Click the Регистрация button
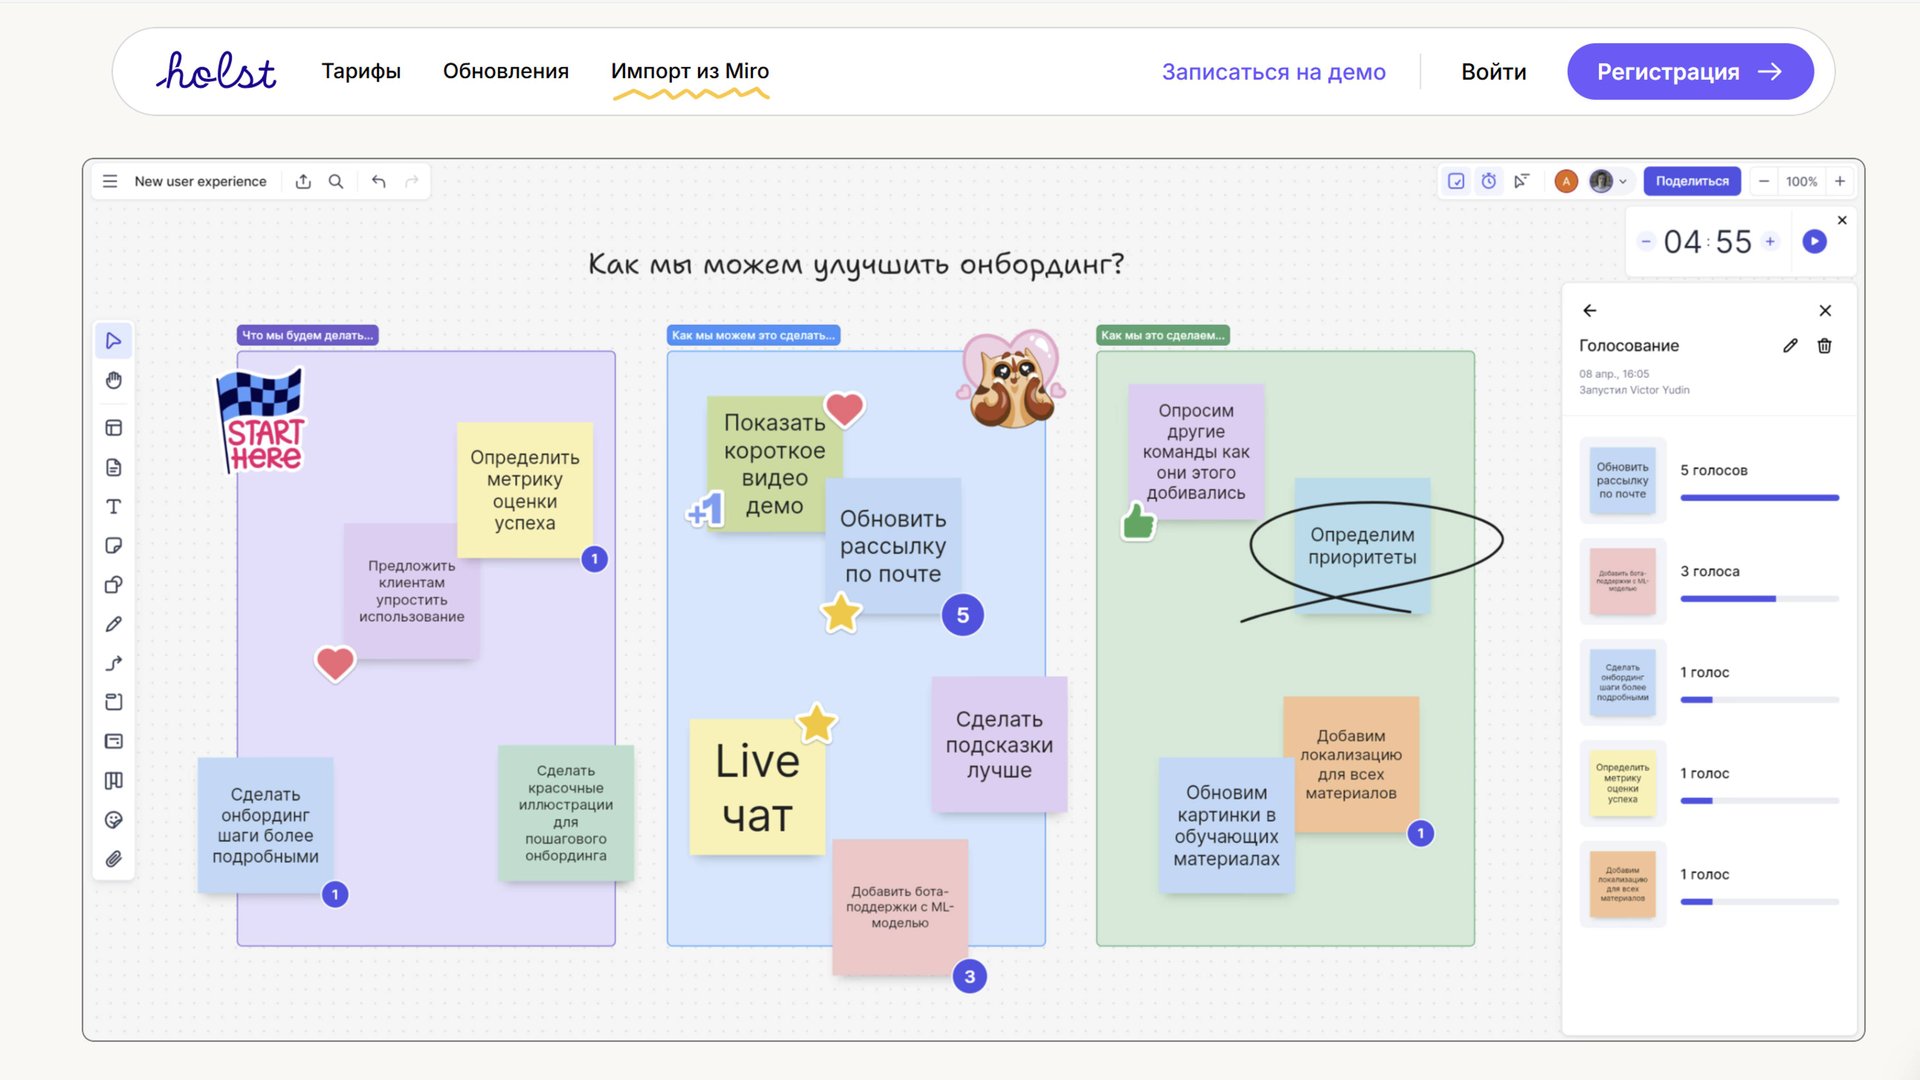Viewport: 1920px width, 1080px height. tap(1689, 72)
